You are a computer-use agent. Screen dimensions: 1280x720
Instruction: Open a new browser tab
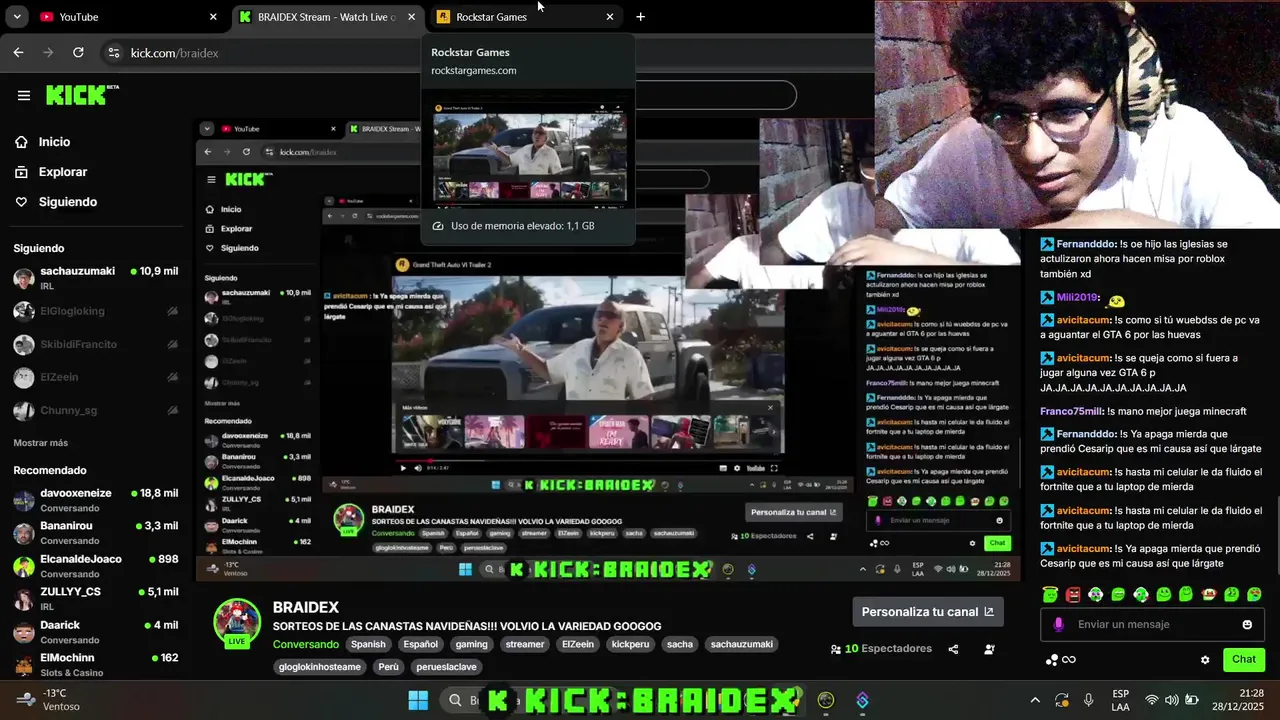click(640, 17)
